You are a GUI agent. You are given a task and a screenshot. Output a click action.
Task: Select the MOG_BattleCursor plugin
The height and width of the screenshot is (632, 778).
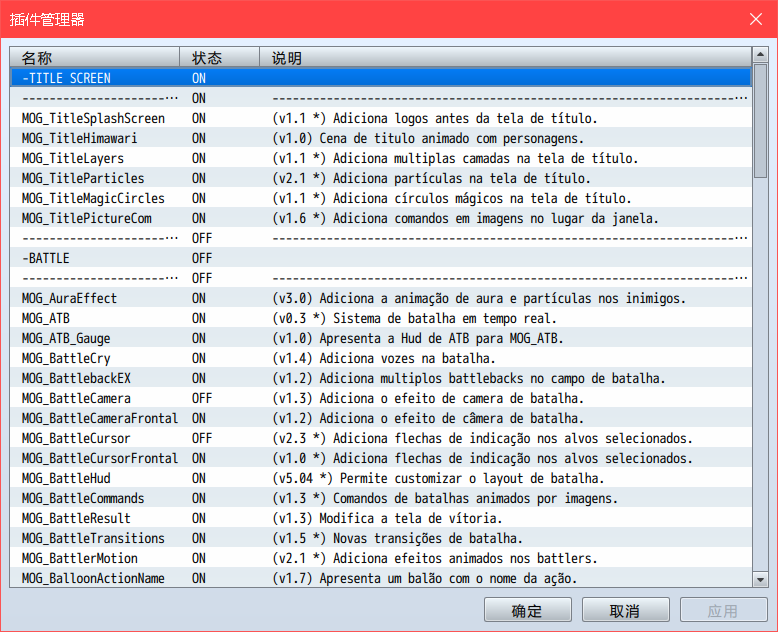click(x=381, y=438)
